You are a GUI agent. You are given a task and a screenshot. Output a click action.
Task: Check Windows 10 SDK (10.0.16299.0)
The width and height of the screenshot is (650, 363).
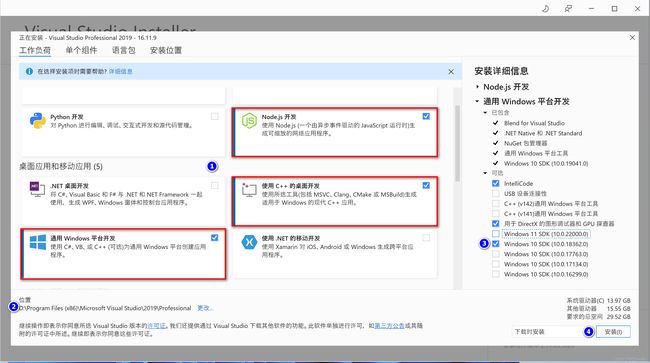tap(496, 274)
